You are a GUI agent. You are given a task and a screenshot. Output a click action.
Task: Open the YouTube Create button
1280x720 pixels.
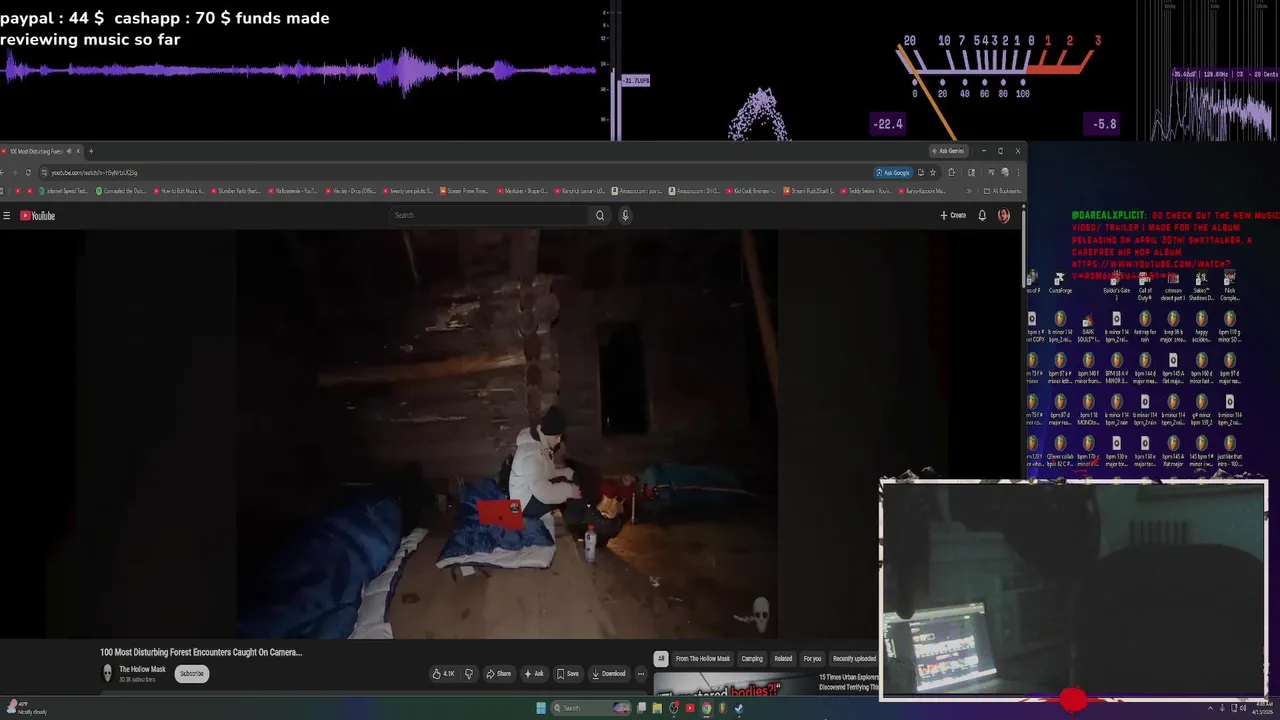[x=953, y=215]
